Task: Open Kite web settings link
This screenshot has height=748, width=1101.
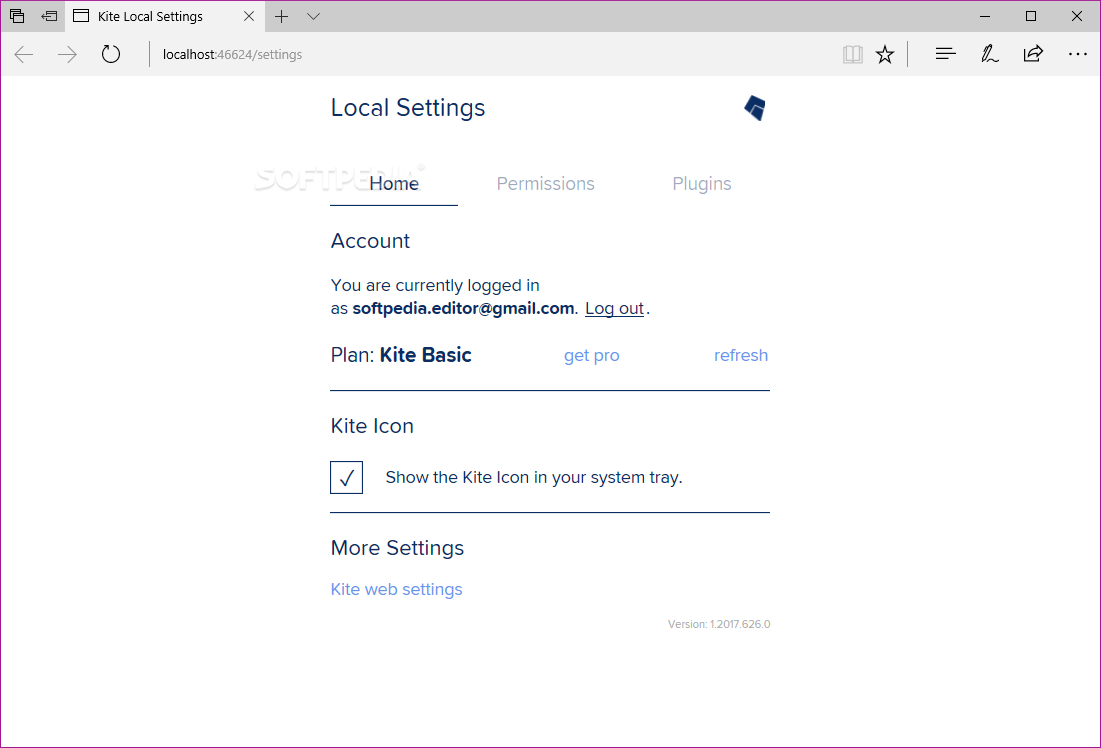Action: [x=397, y=589]
